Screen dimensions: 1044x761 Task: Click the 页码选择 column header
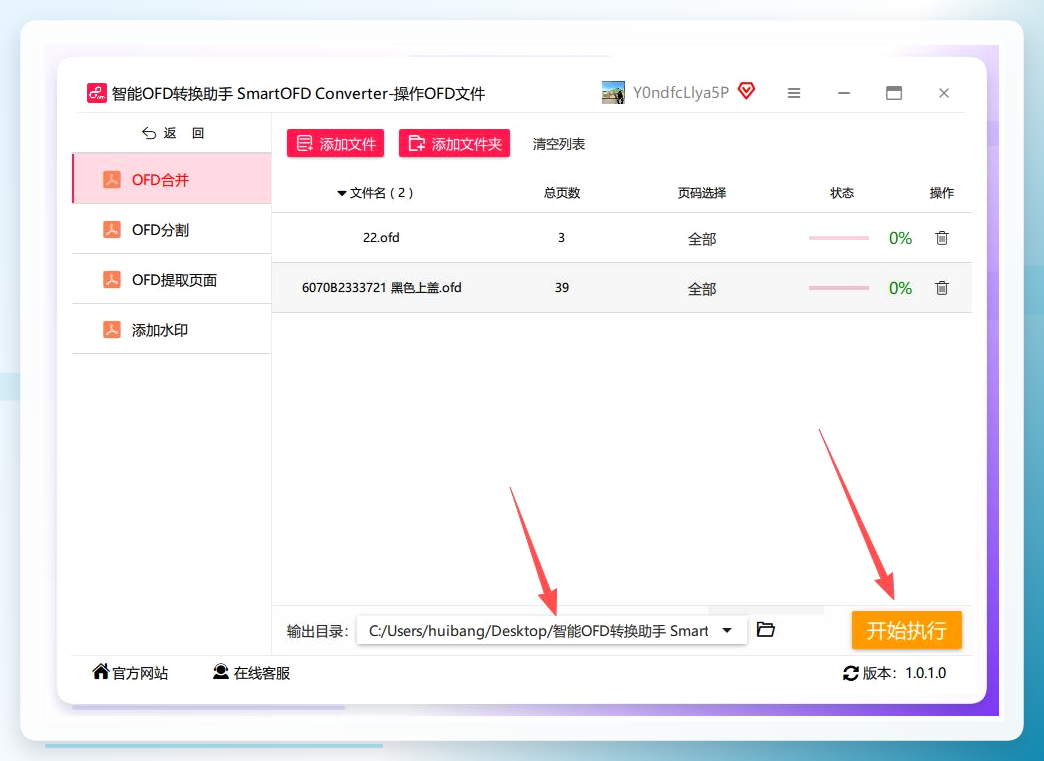(x=702, y=193)
